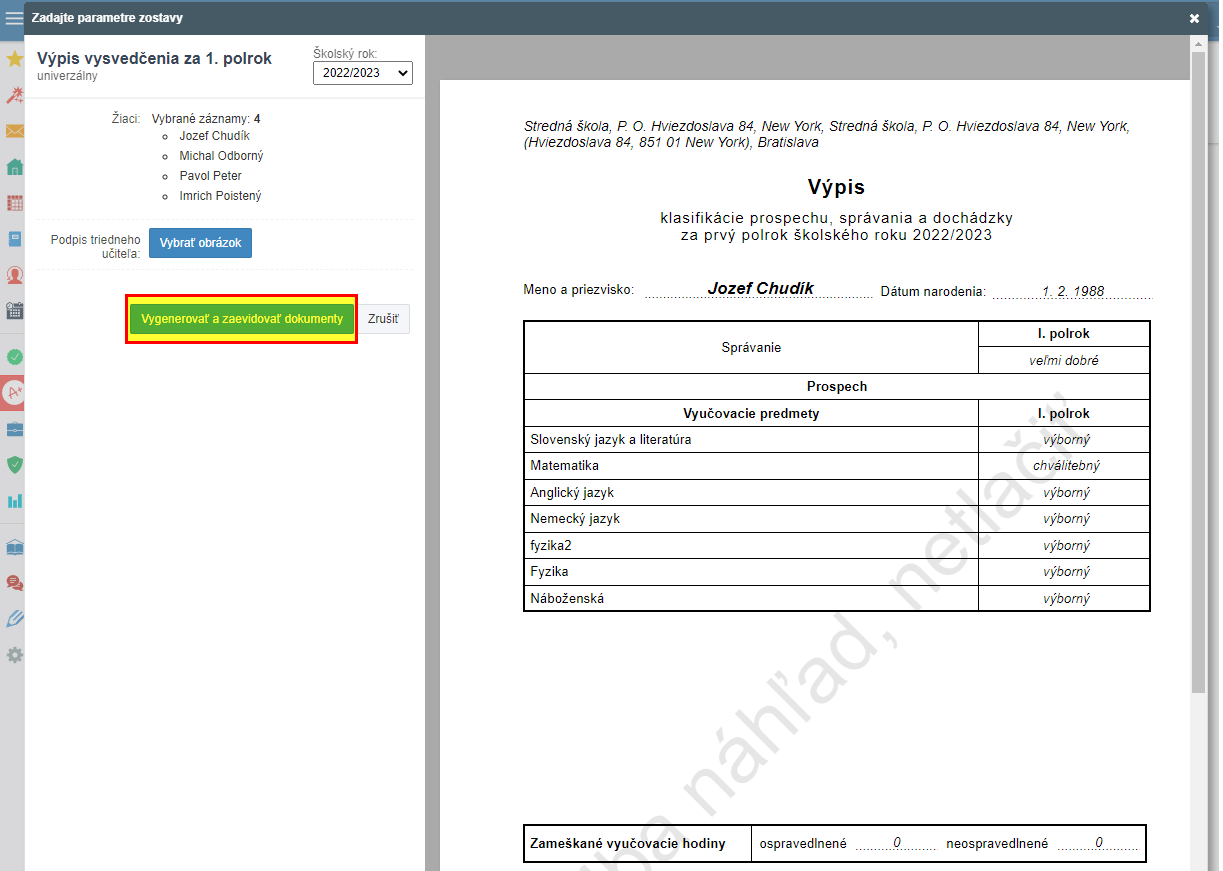Select student Michal Odborný in list
Viewport: 1223px width, 871px height.
point(221,156)
